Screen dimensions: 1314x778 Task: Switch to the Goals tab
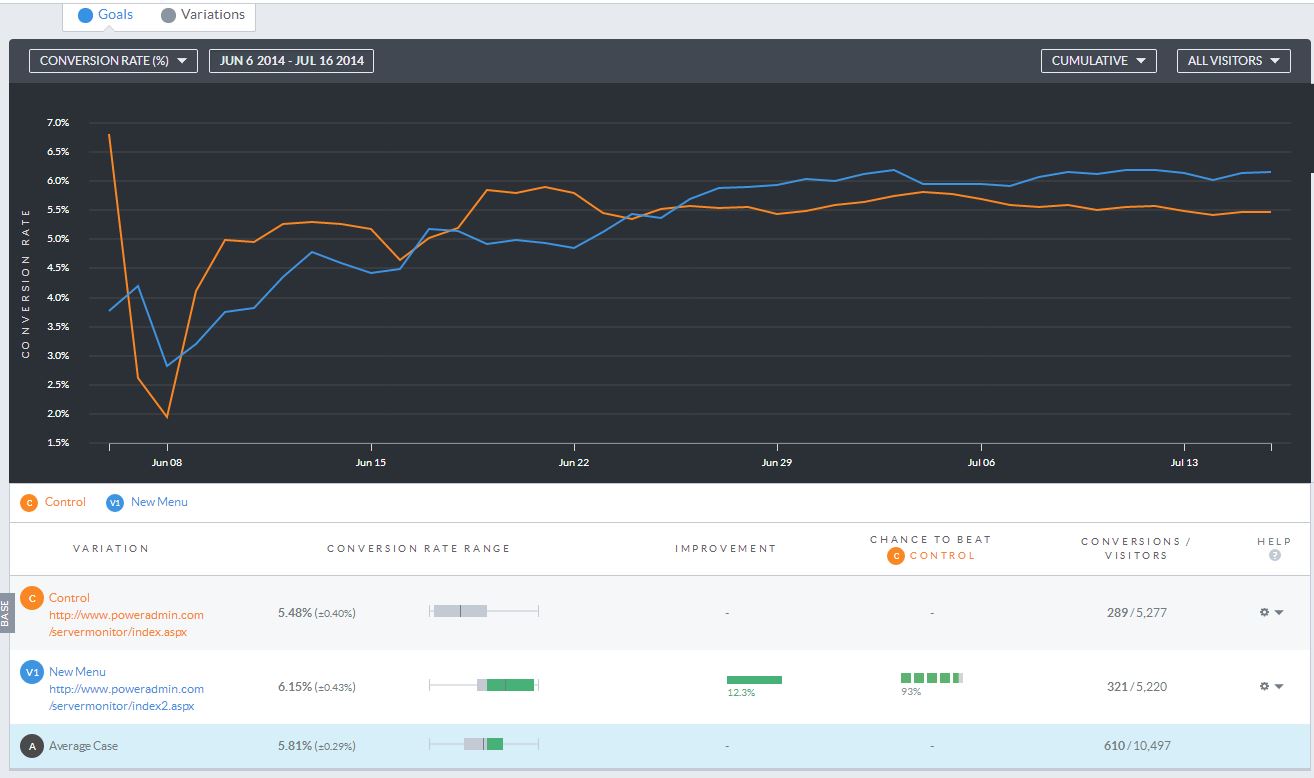pos(105,15)
